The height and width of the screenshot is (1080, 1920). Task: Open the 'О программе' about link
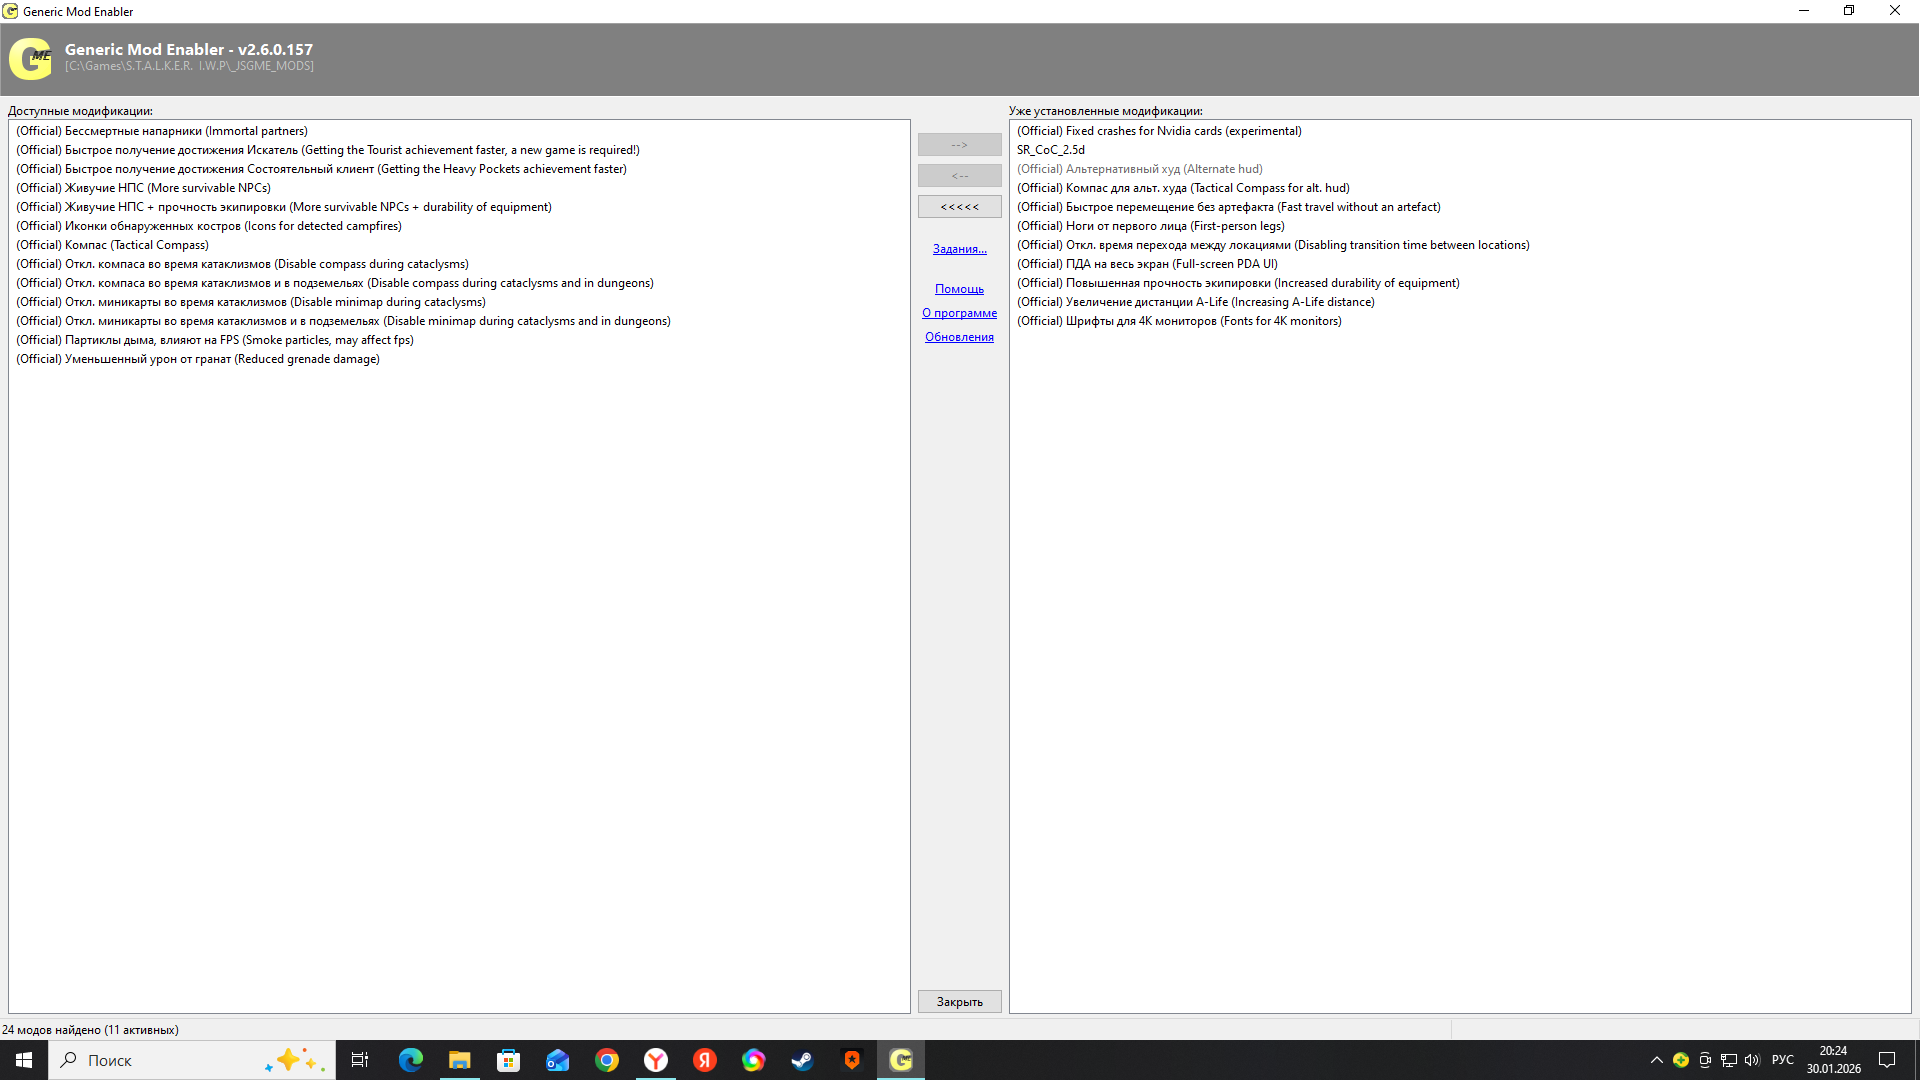tap(959, 313)
